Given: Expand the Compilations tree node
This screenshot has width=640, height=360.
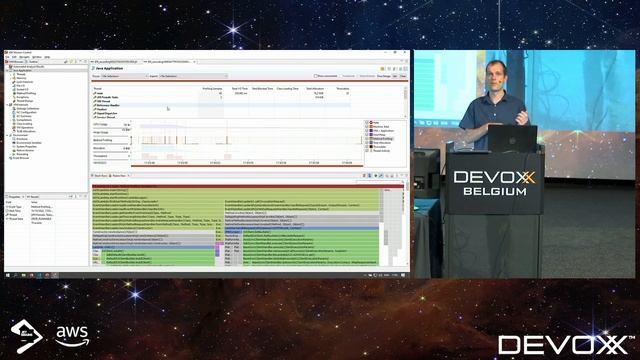Looking at the screenshot, I should click(11, 120).
